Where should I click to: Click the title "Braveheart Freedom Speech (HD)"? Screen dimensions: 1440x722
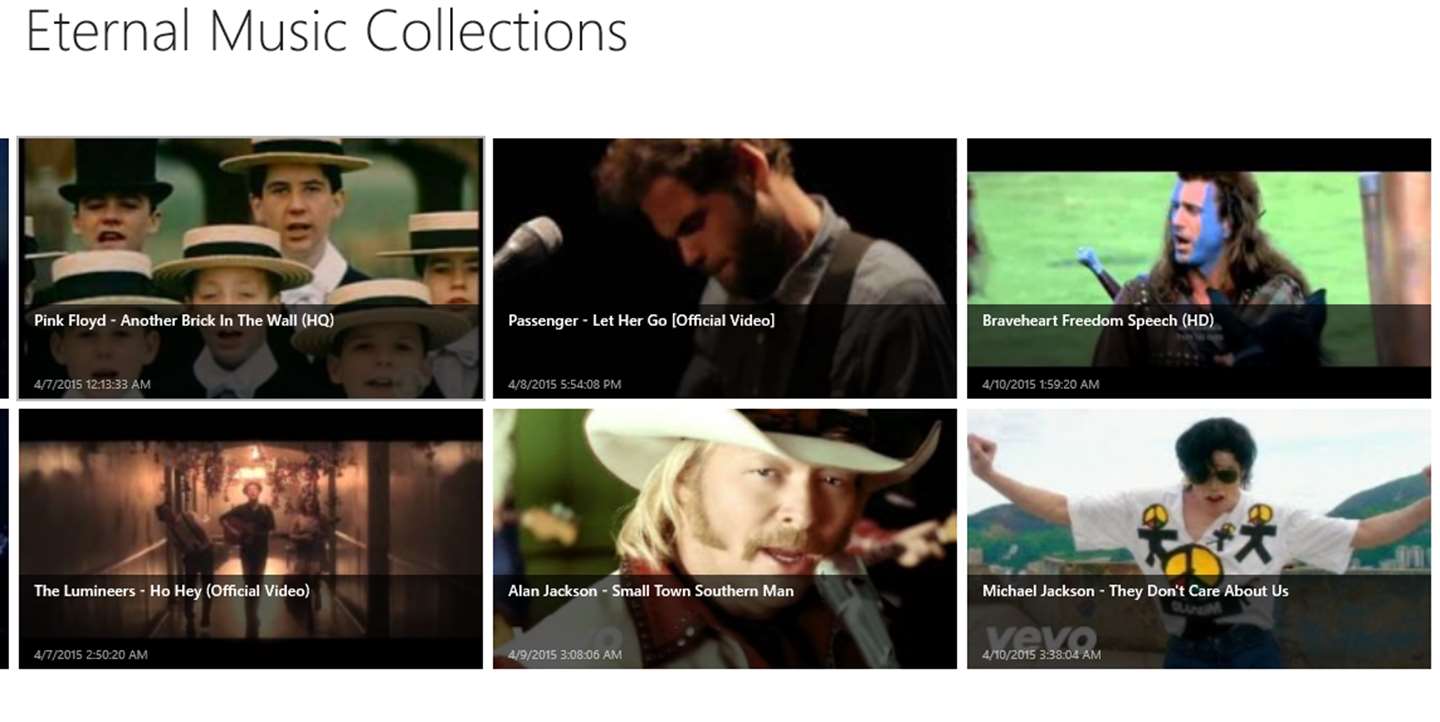(1098, 321)
